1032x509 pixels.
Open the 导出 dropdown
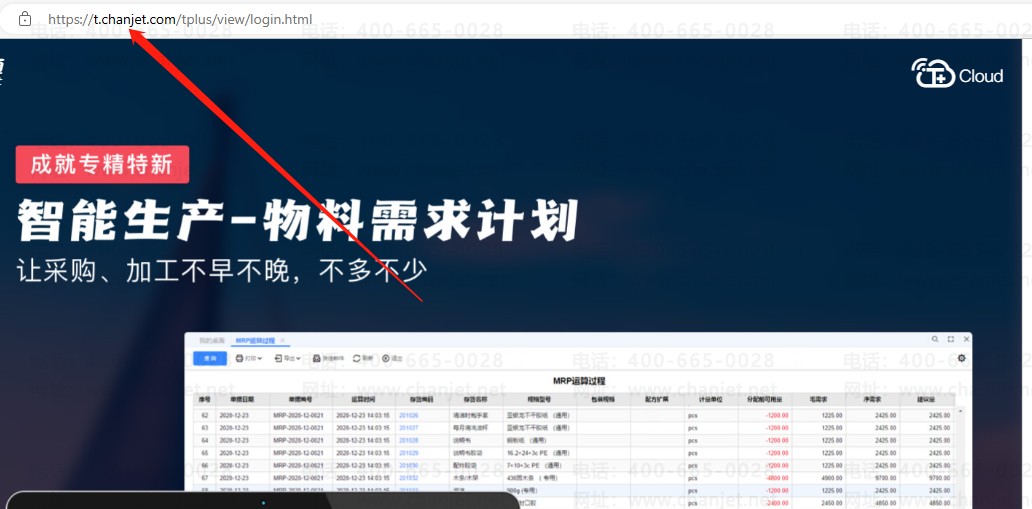[x=288, y=358]
